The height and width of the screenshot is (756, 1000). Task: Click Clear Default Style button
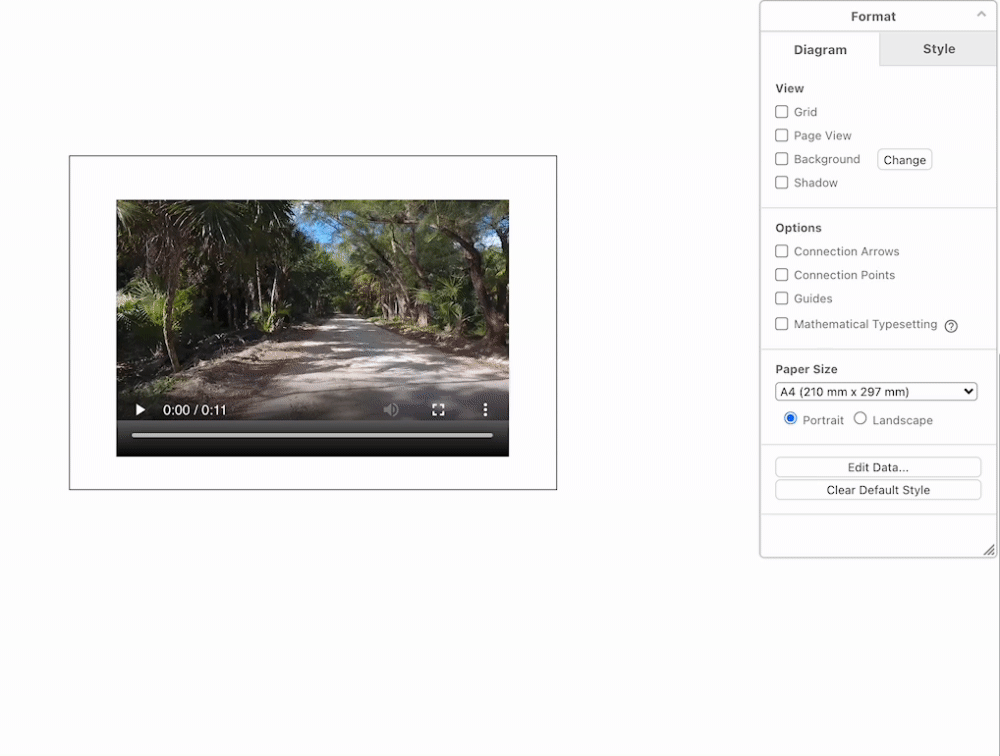878,490
